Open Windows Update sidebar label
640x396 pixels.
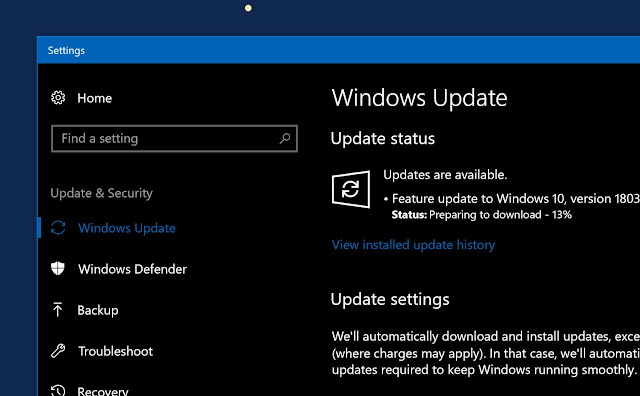pos(127,228)
